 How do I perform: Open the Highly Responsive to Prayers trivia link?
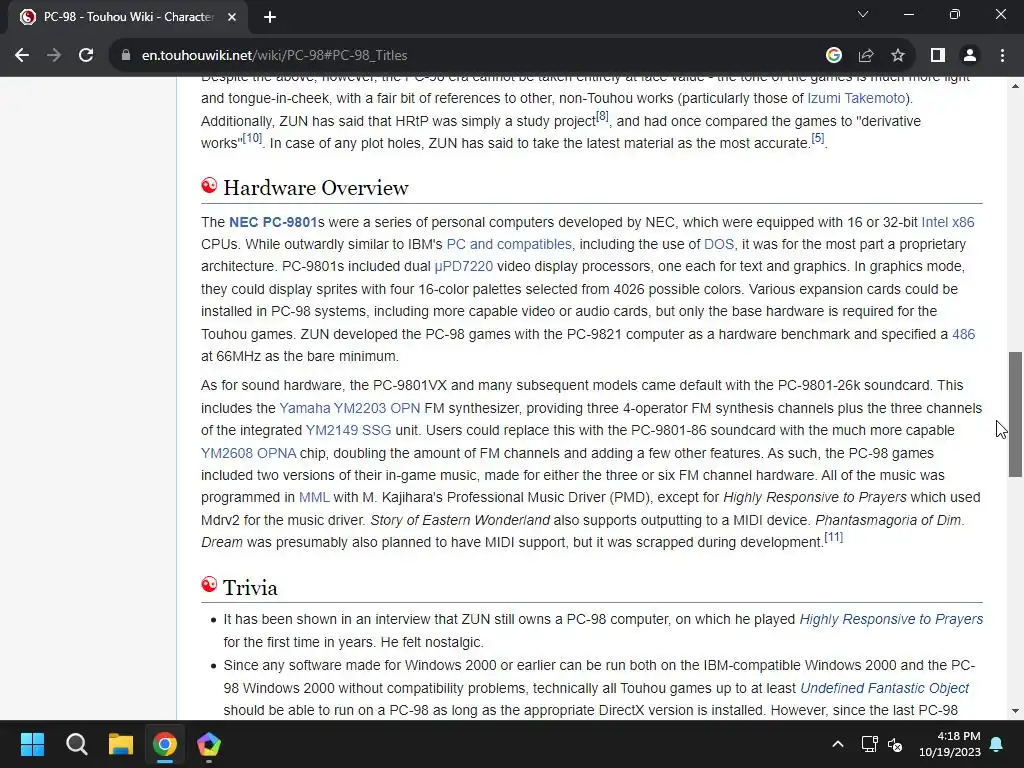(891, 619)
